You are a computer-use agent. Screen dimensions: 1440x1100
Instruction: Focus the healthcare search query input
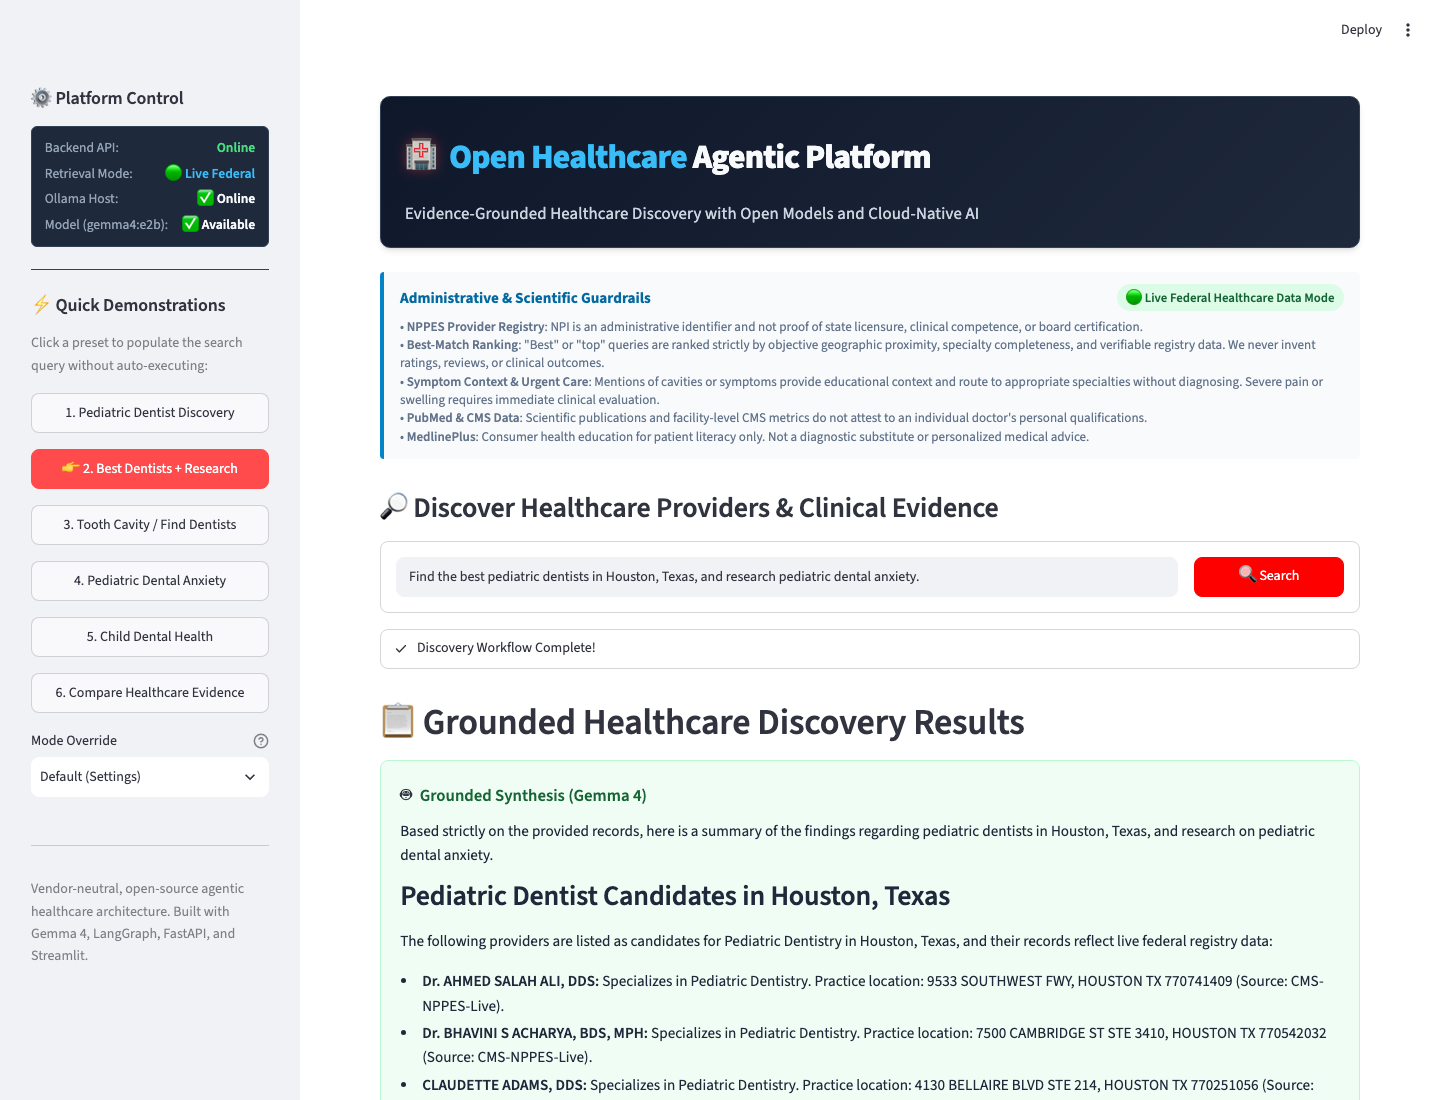tap(787, 577)
